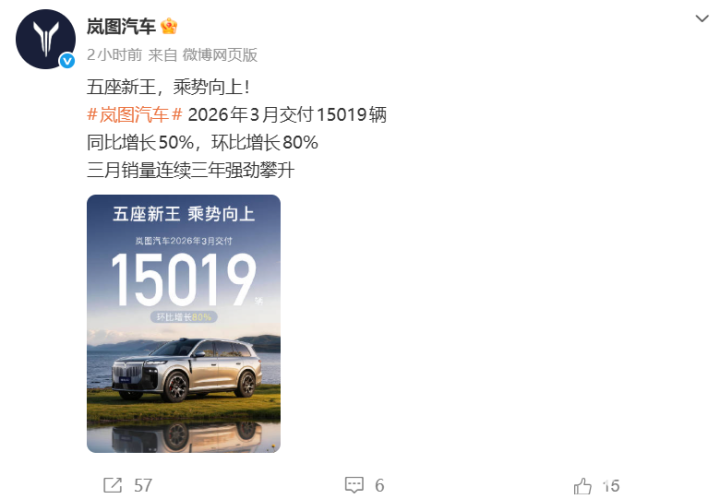Expand the post options chevron menu
Viewport: 720px width, 499px height.
(702, 19)
